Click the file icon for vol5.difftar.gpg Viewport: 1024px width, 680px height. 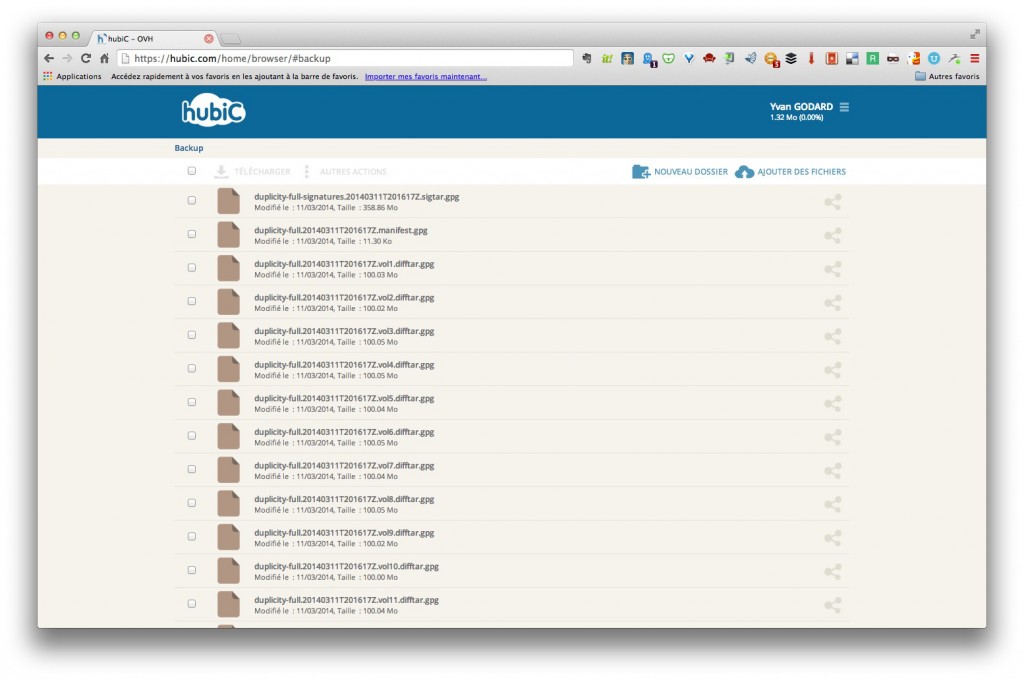coord(229,403)
